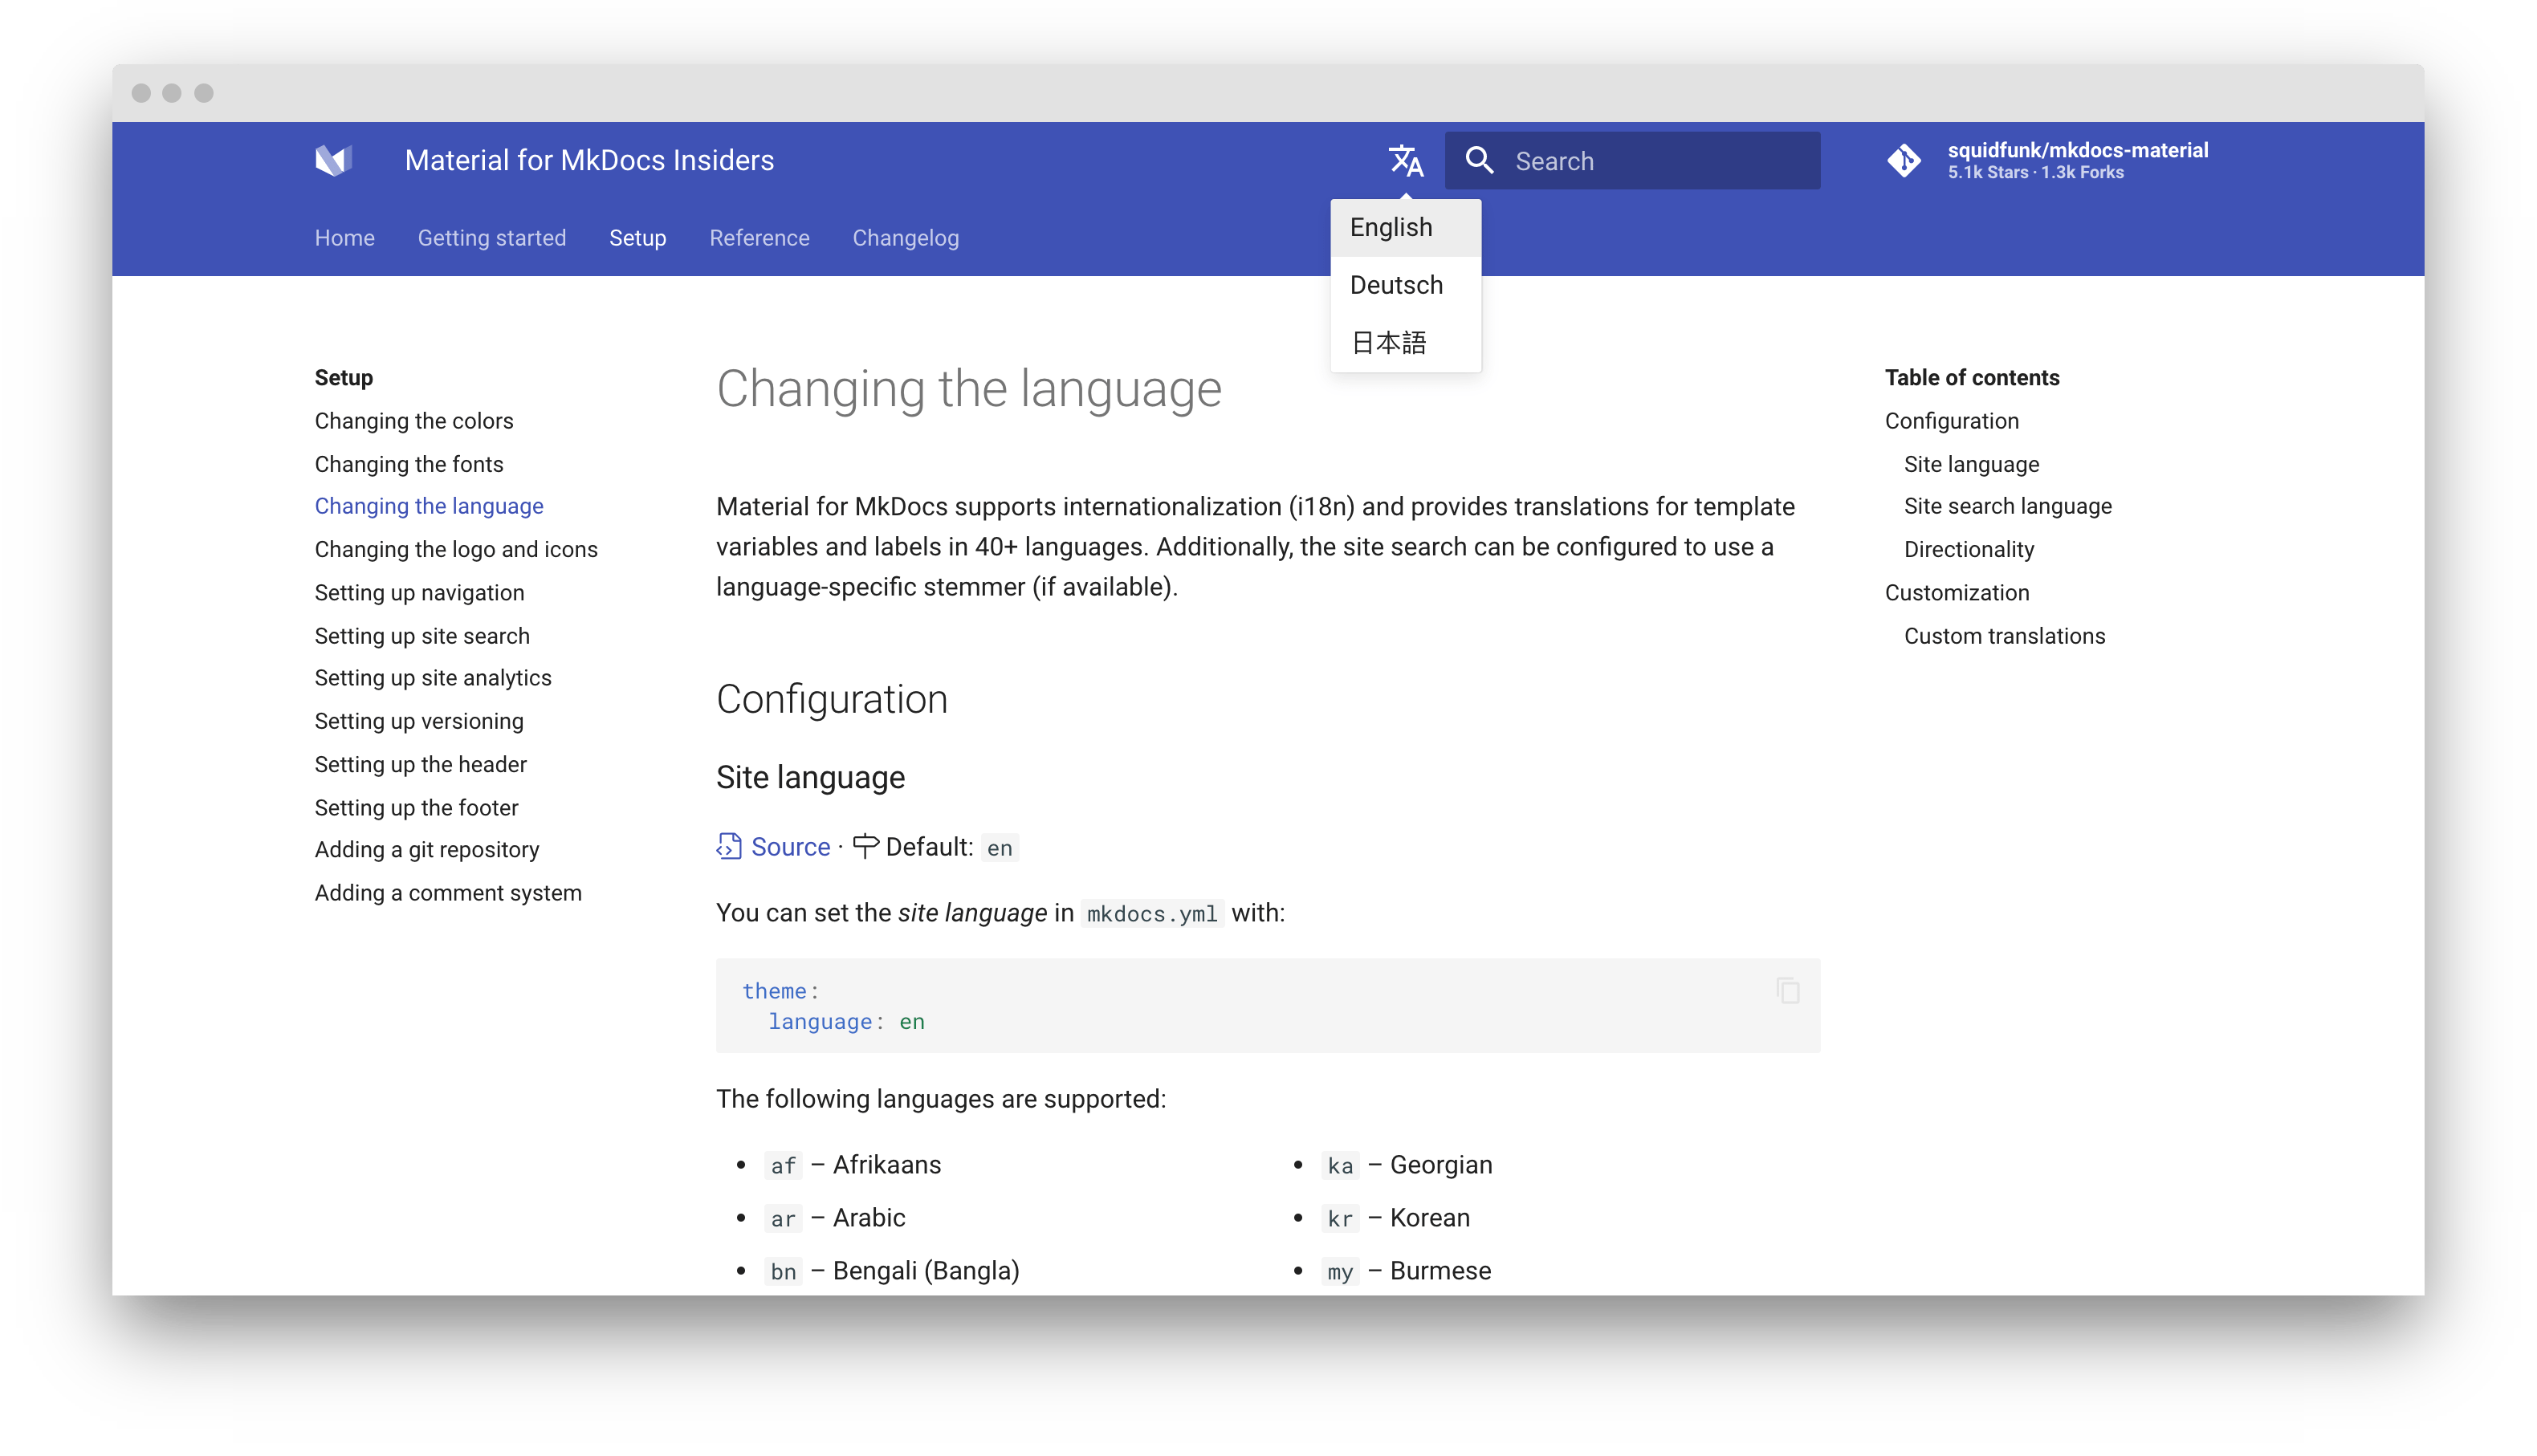This screenshot has width=2537, height=1456.
Task: Open Setting up site analytics page
Action: [433, 678]
